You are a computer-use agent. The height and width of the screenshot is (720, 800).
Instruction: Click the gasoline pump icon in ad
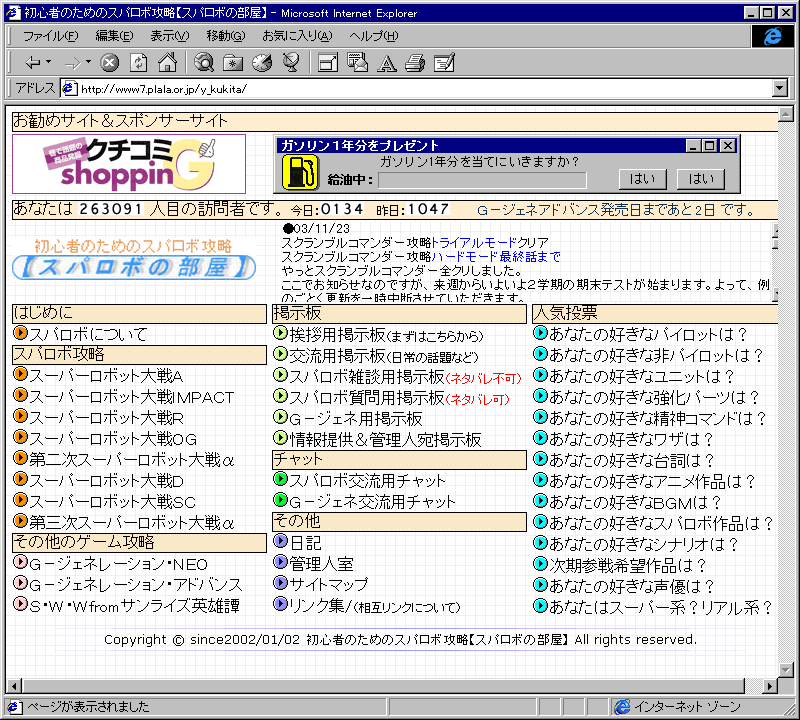click(x=300, y=172)
